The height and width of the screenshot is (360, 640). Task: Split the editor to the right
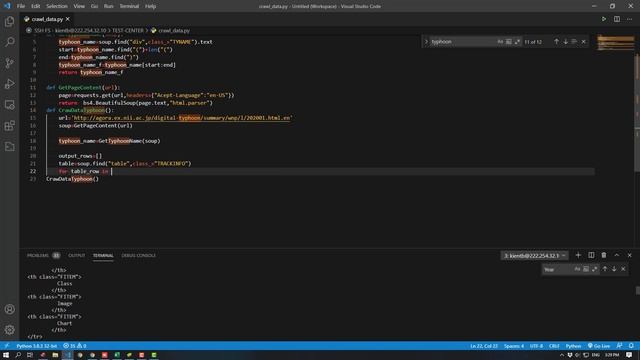[x=617, y=19]
